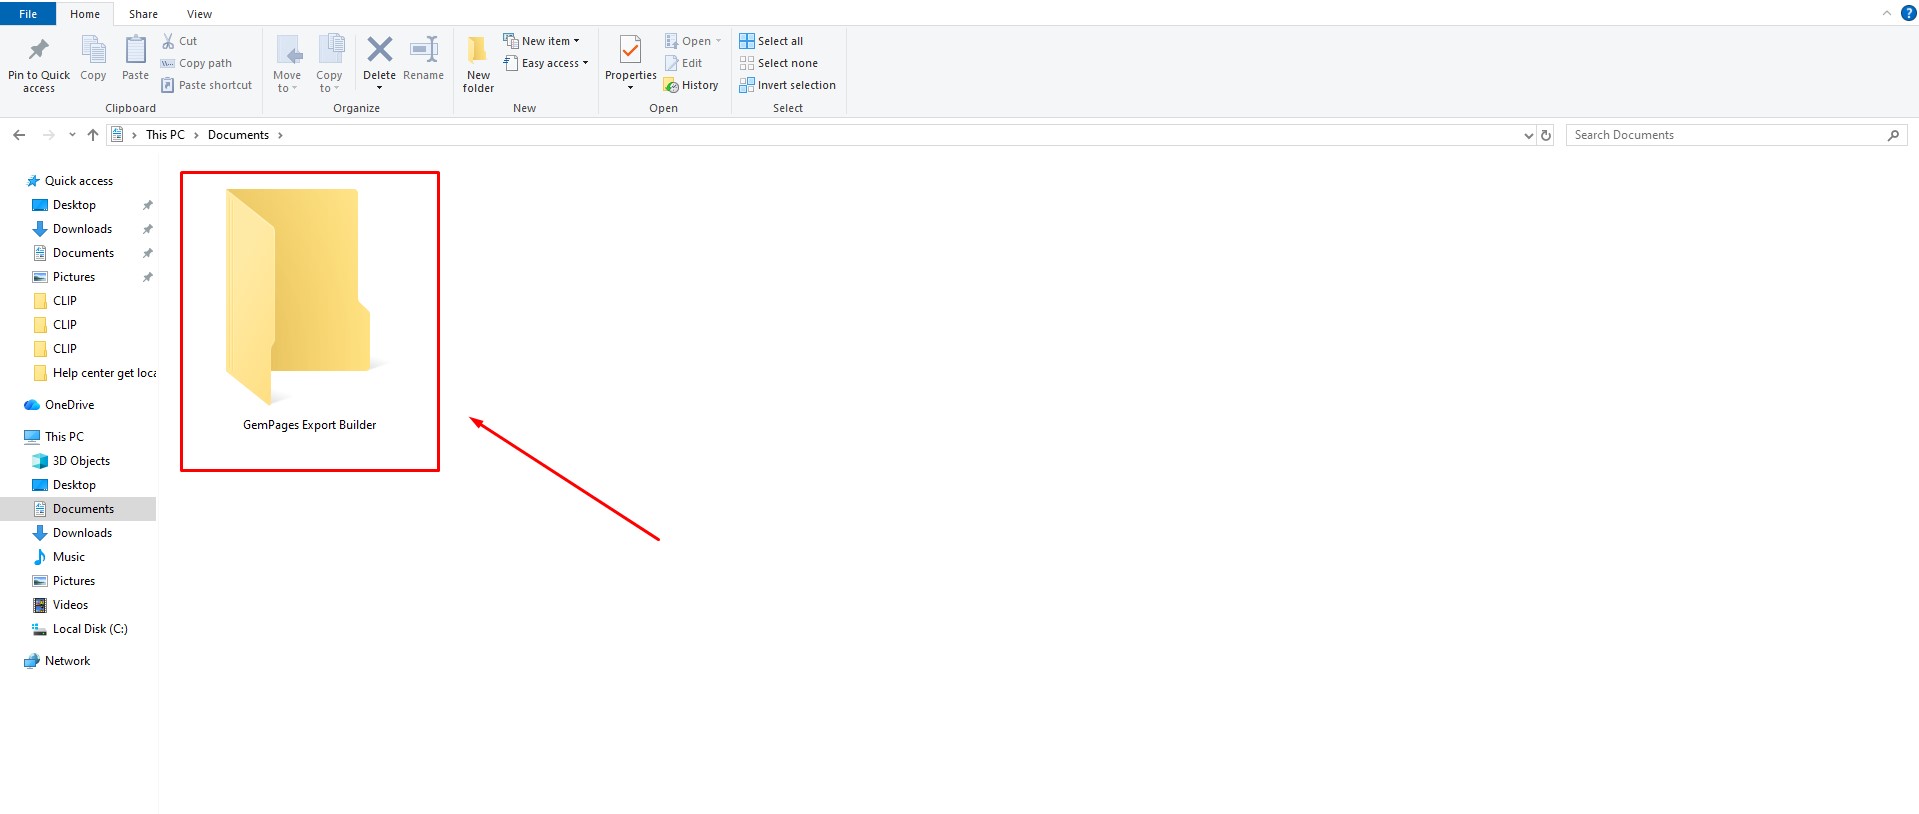The image size is (1919, 814).
Task: Click the Properties checkmark icon
Action: [630, 49]
